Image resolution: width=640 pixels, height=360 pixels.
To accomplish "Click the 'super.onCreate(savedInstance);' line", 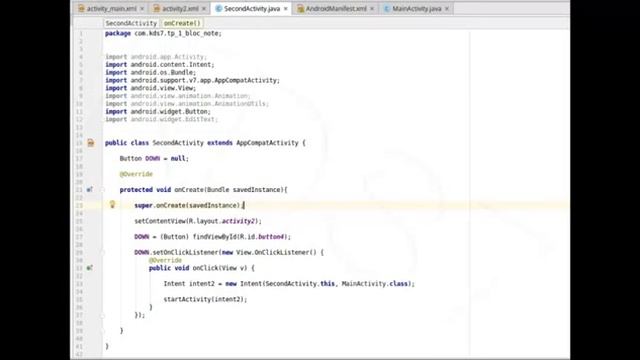I will coord(189,205).
